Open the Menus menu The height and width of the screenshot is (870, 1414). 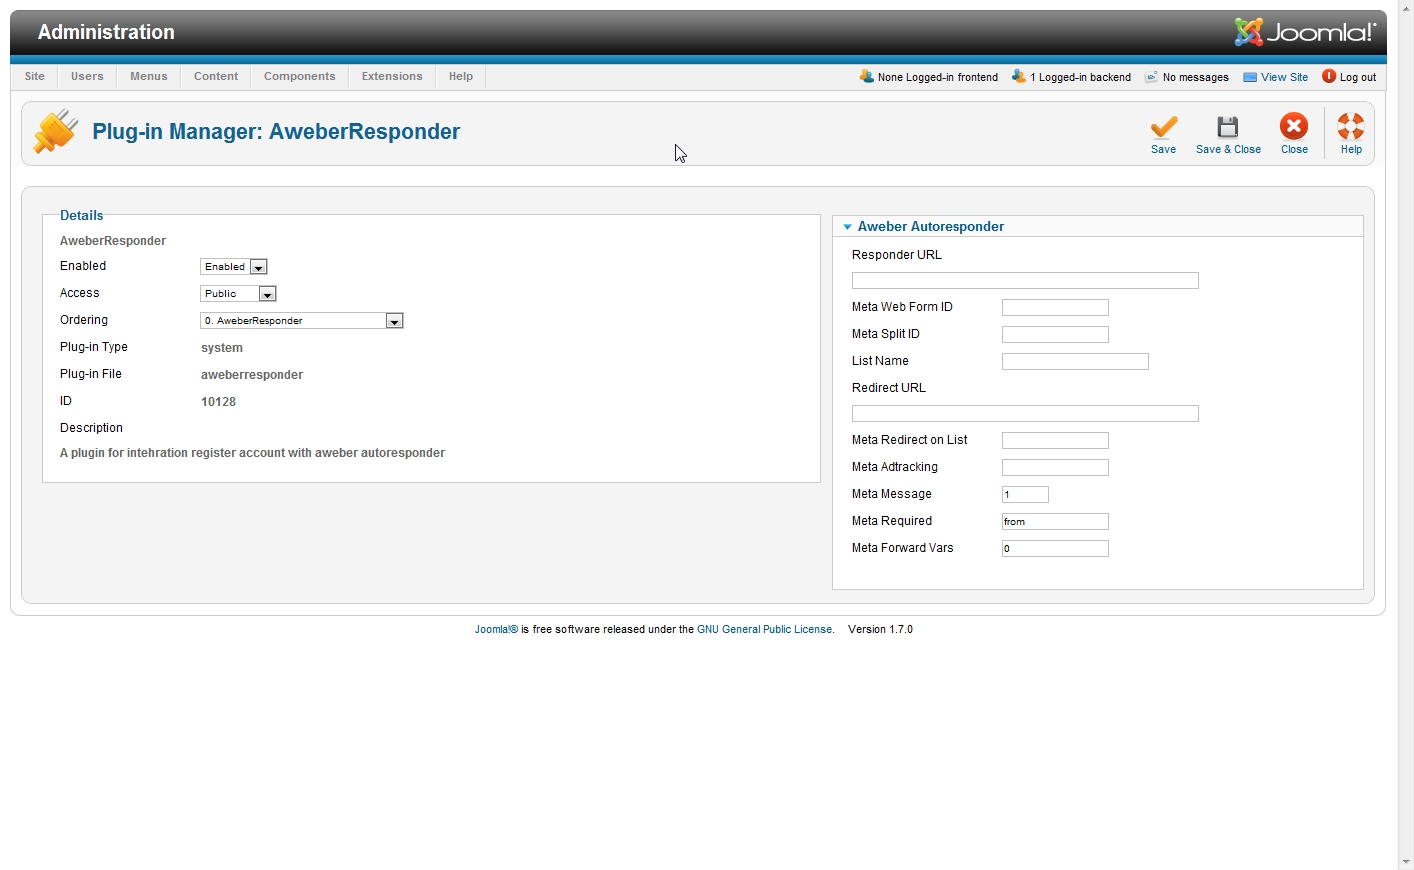(x=149, y=76)
